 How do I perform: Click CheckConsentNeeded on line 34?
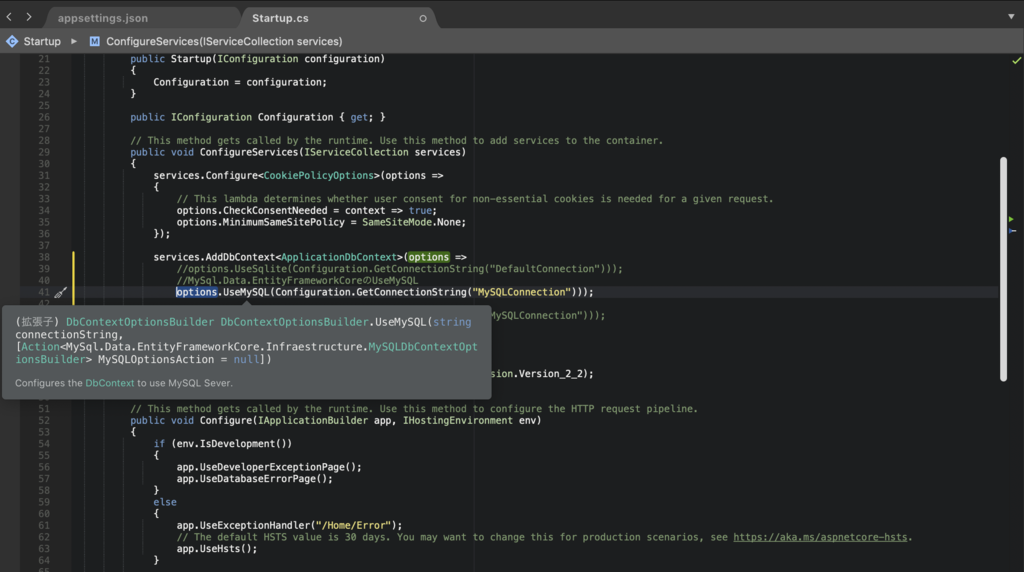[x=275, y=210]
